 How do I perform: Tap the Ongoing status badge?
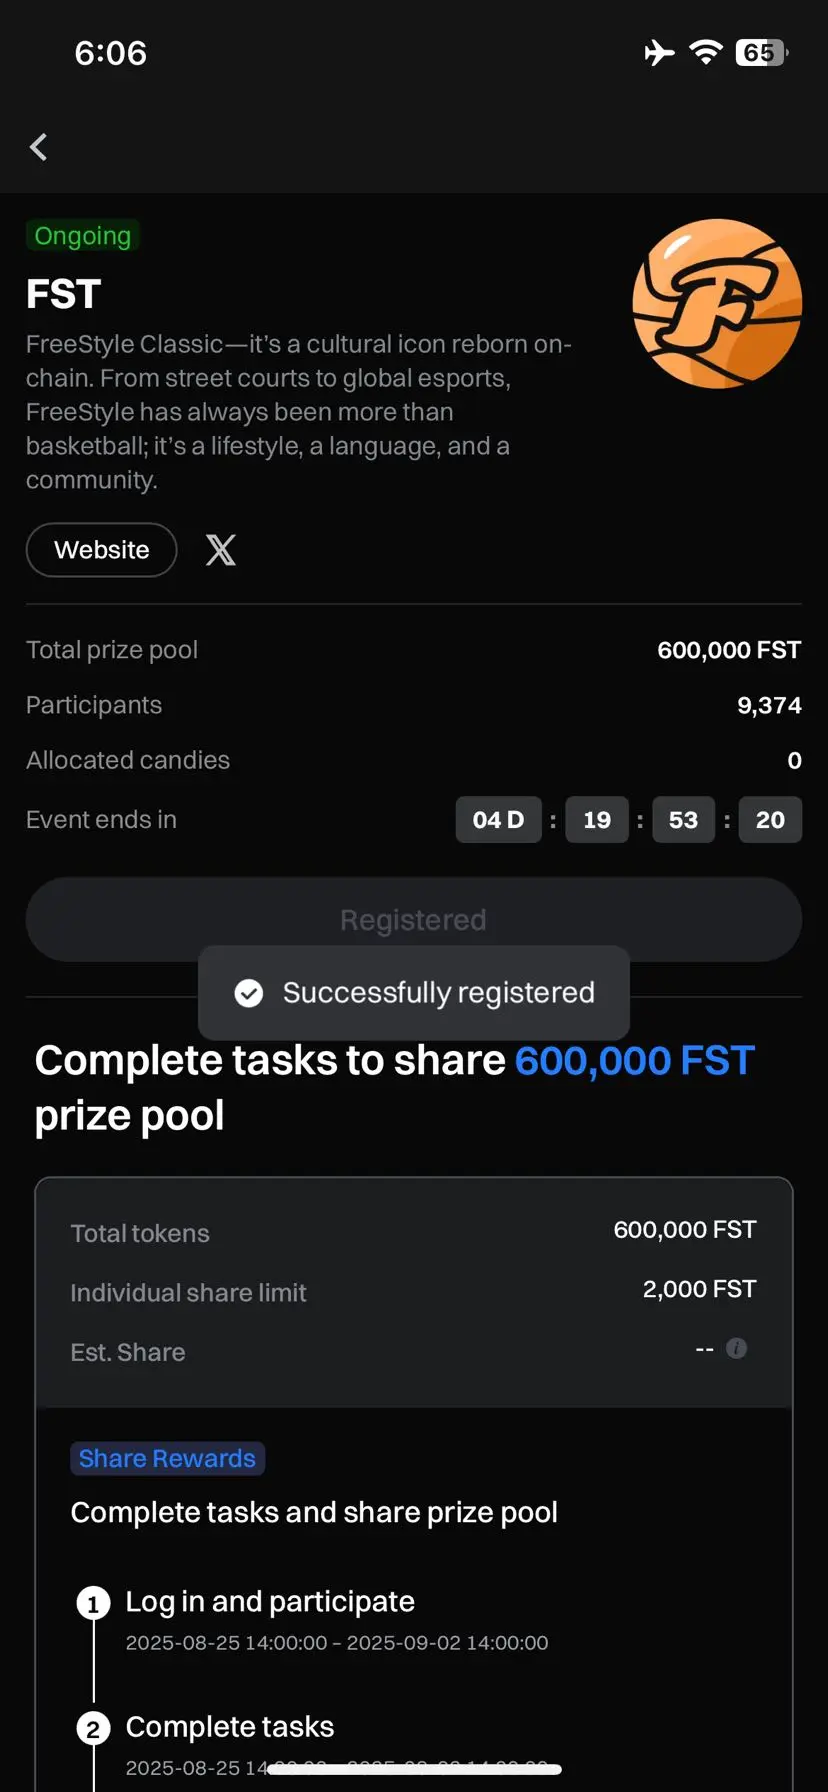pos(82,236)
